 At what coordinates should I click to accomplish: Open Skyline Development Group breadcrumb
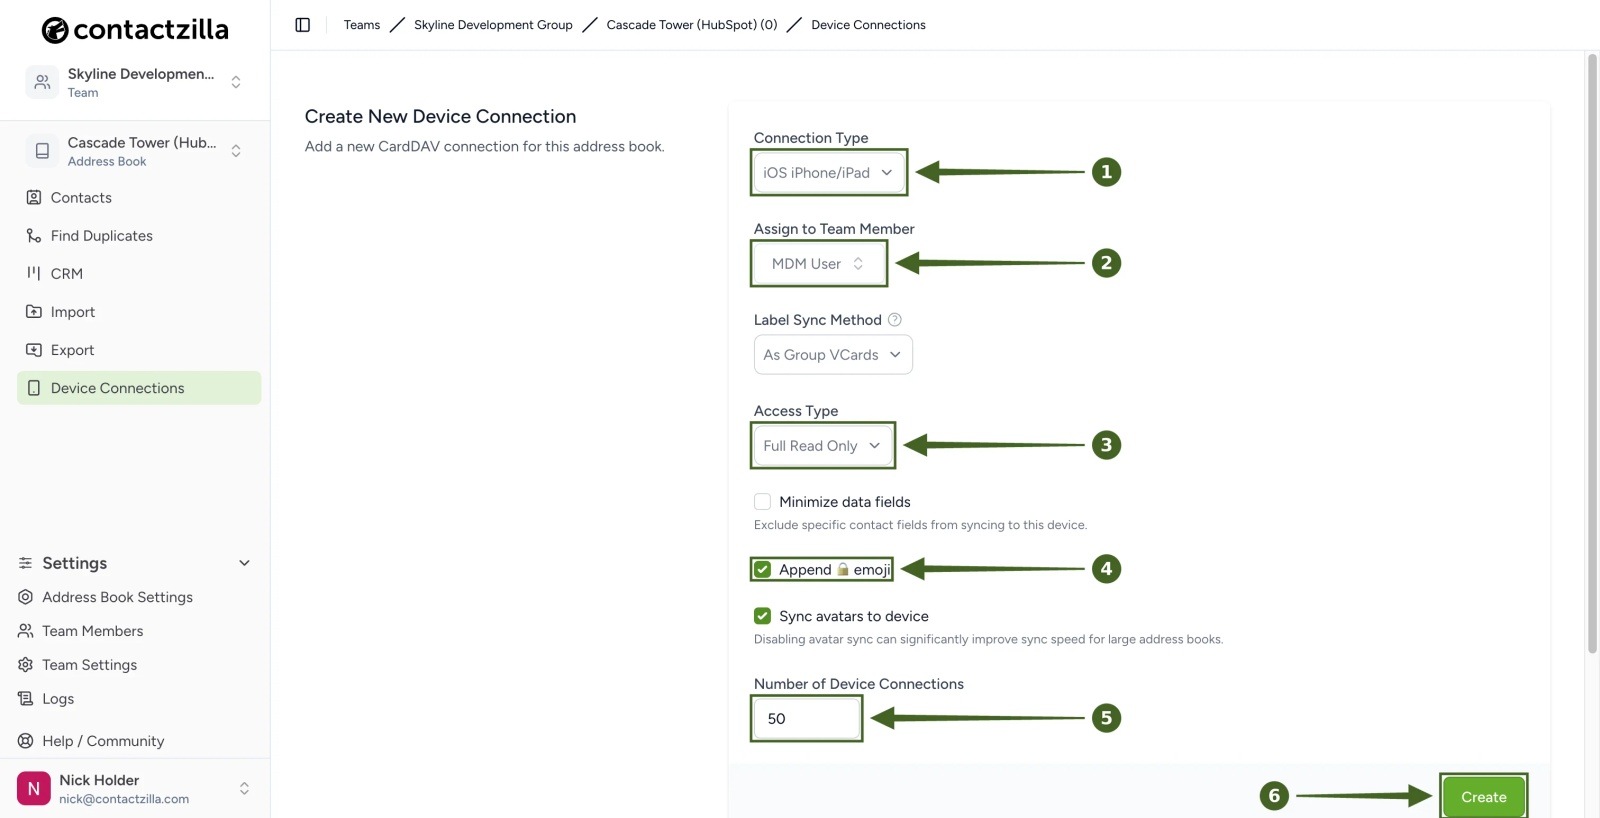[x=493, y=25]
